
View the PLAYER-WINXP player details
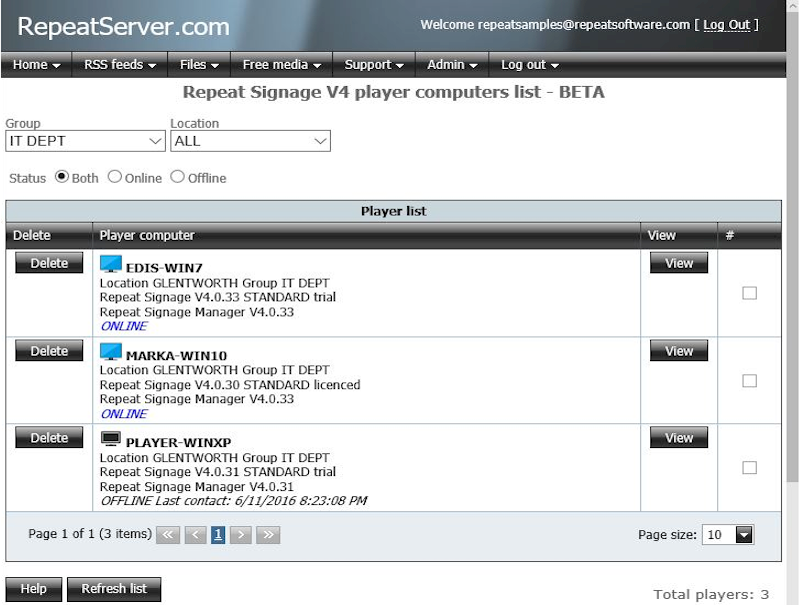[679, 438]
